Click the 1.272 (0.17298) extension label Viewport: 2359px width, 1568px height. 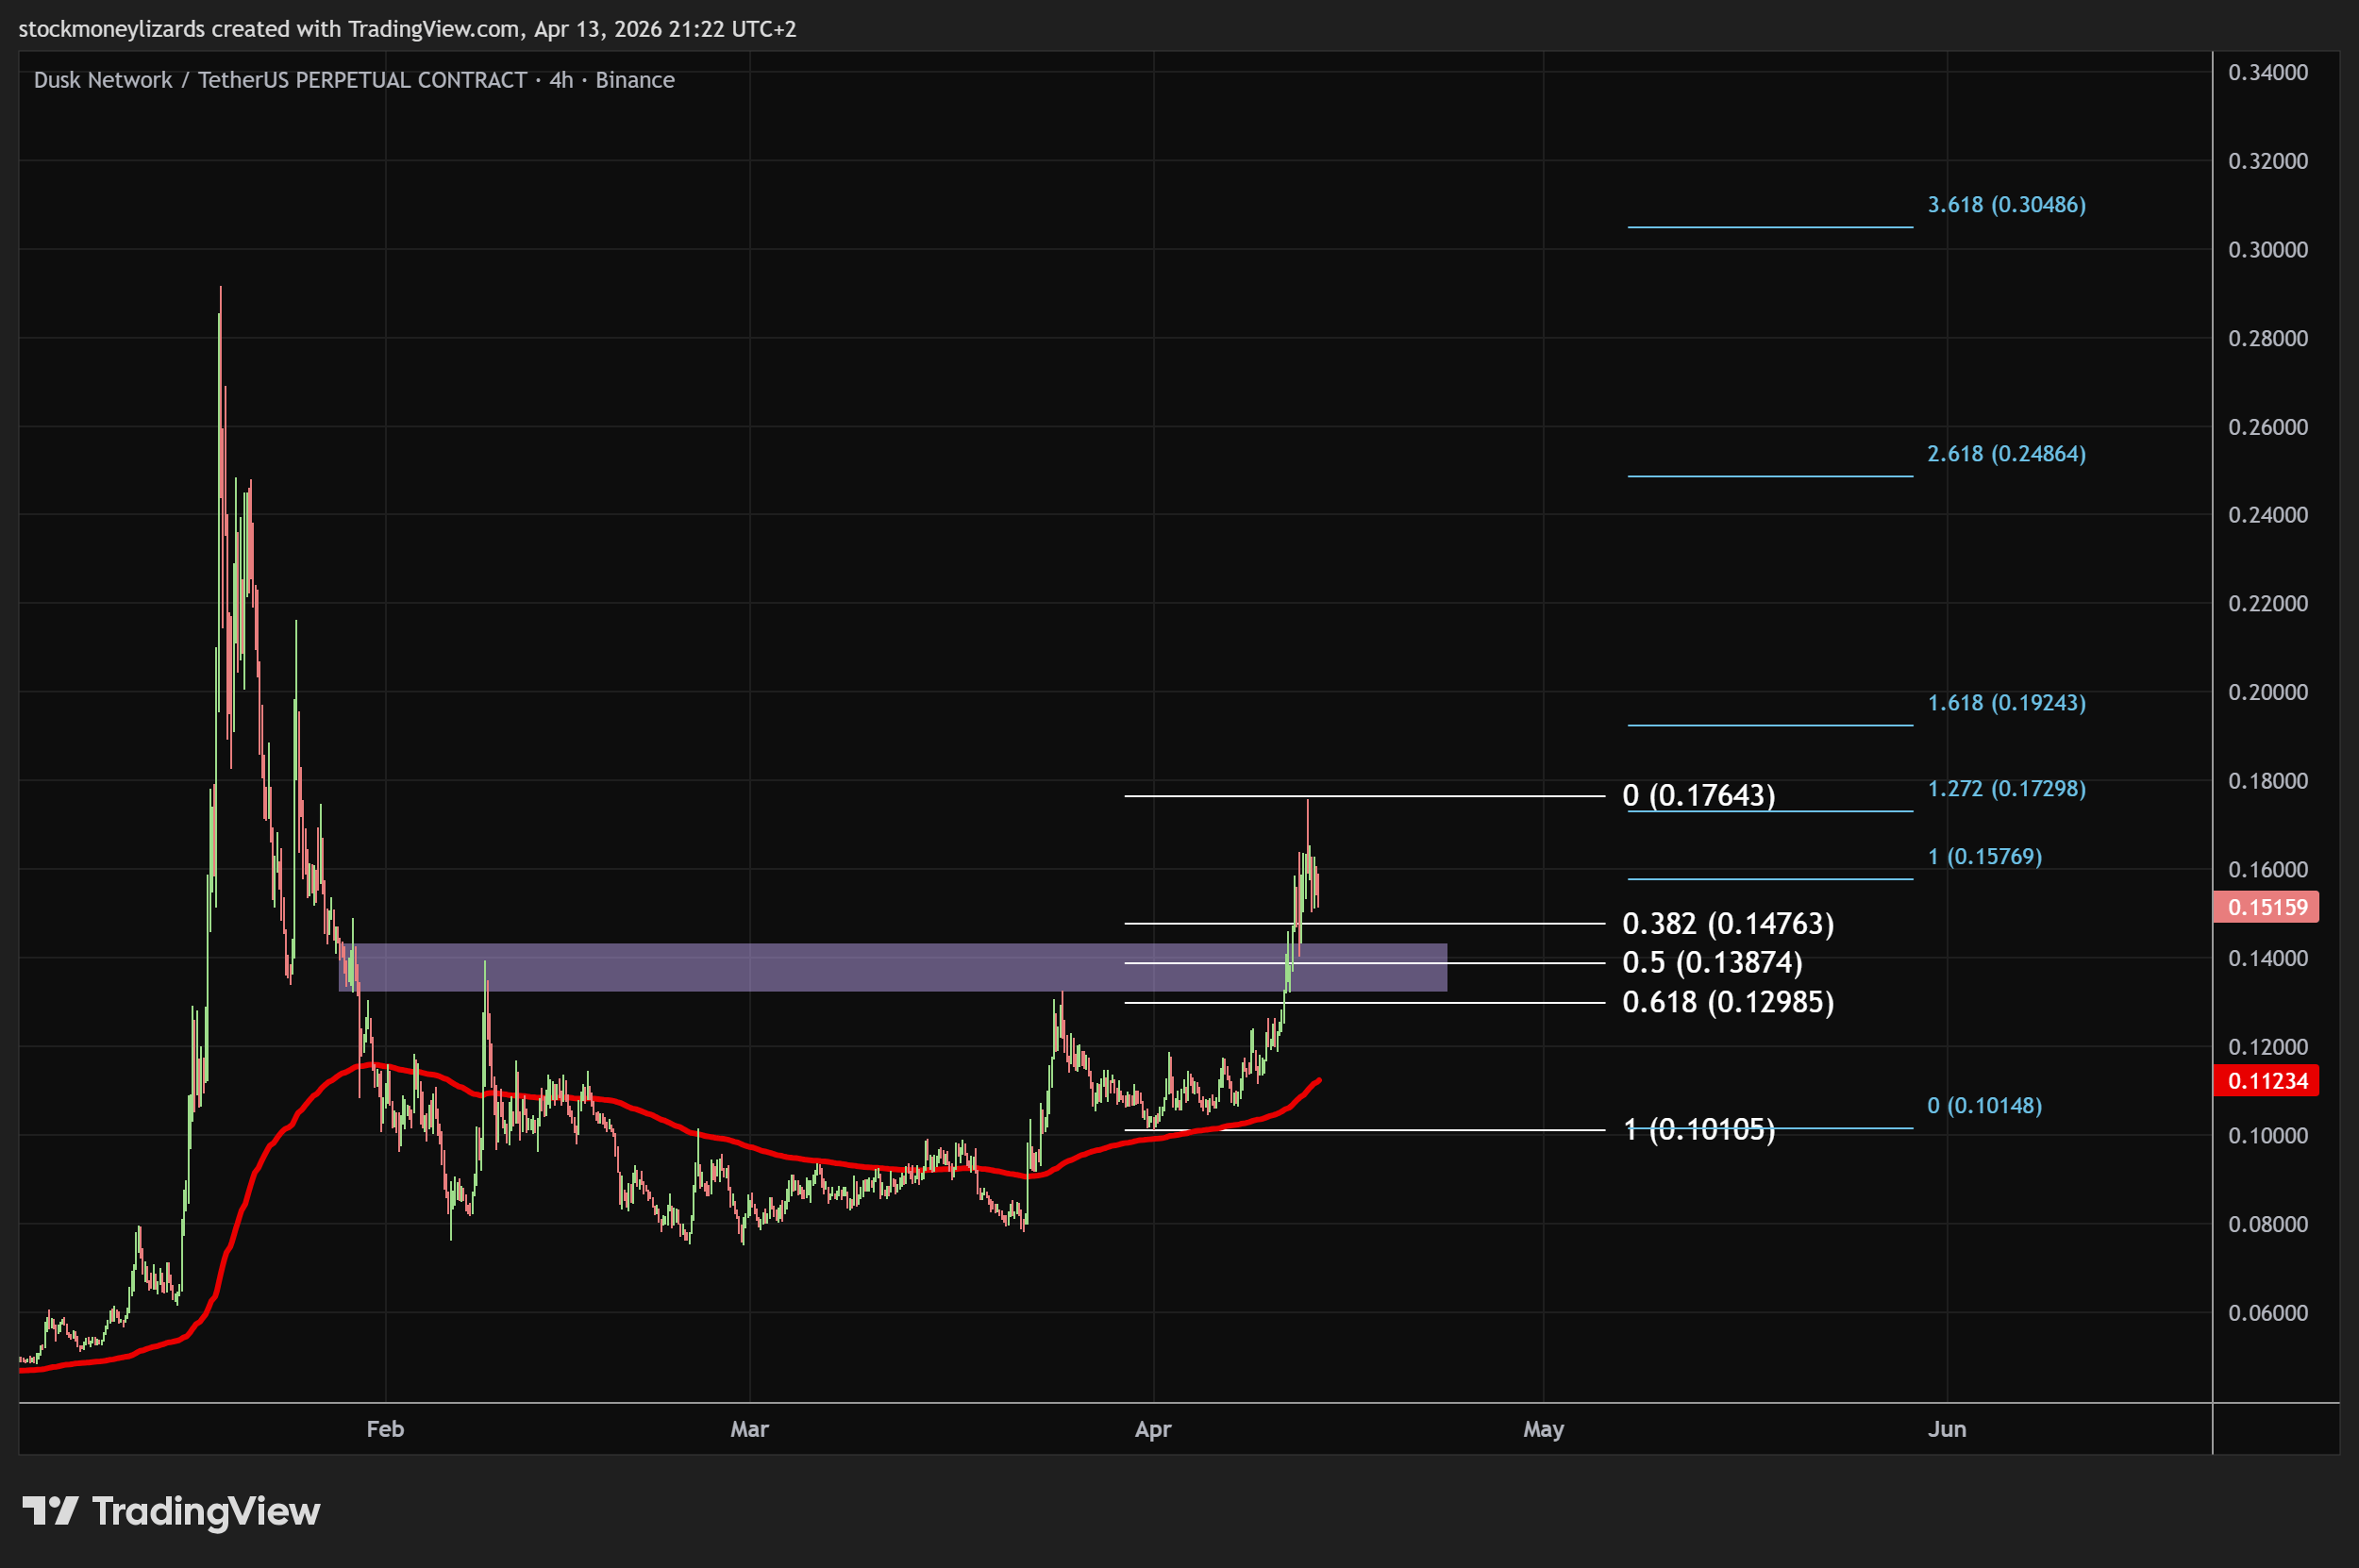(2006, 789)
